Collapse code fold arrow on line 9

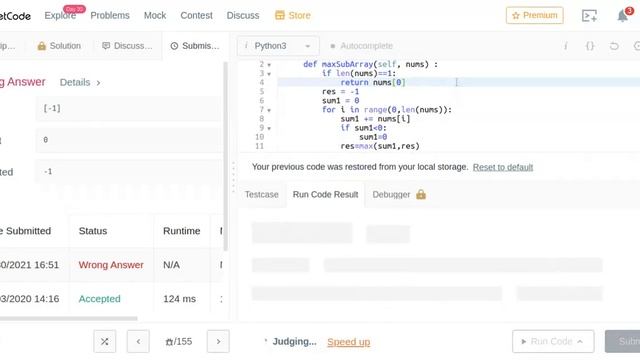269,128
